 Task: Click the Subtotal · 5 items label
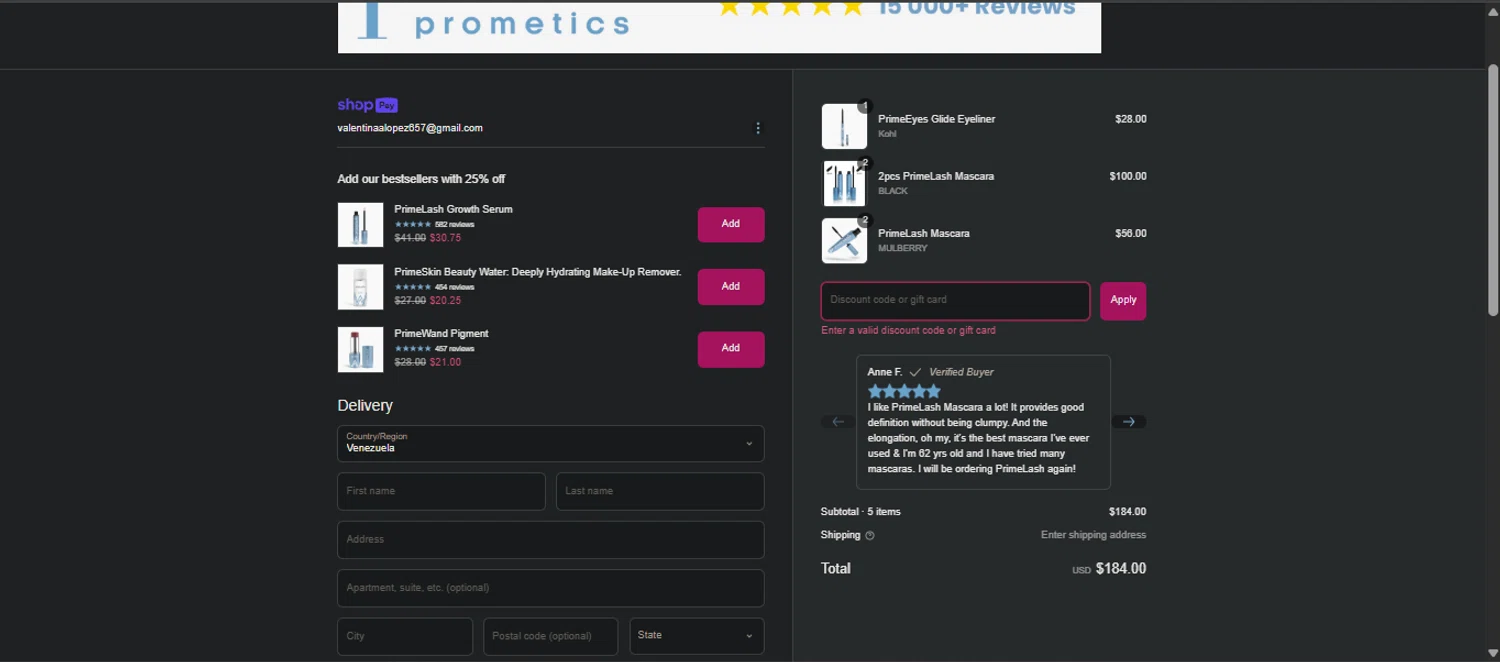click(x=860, y=512)
